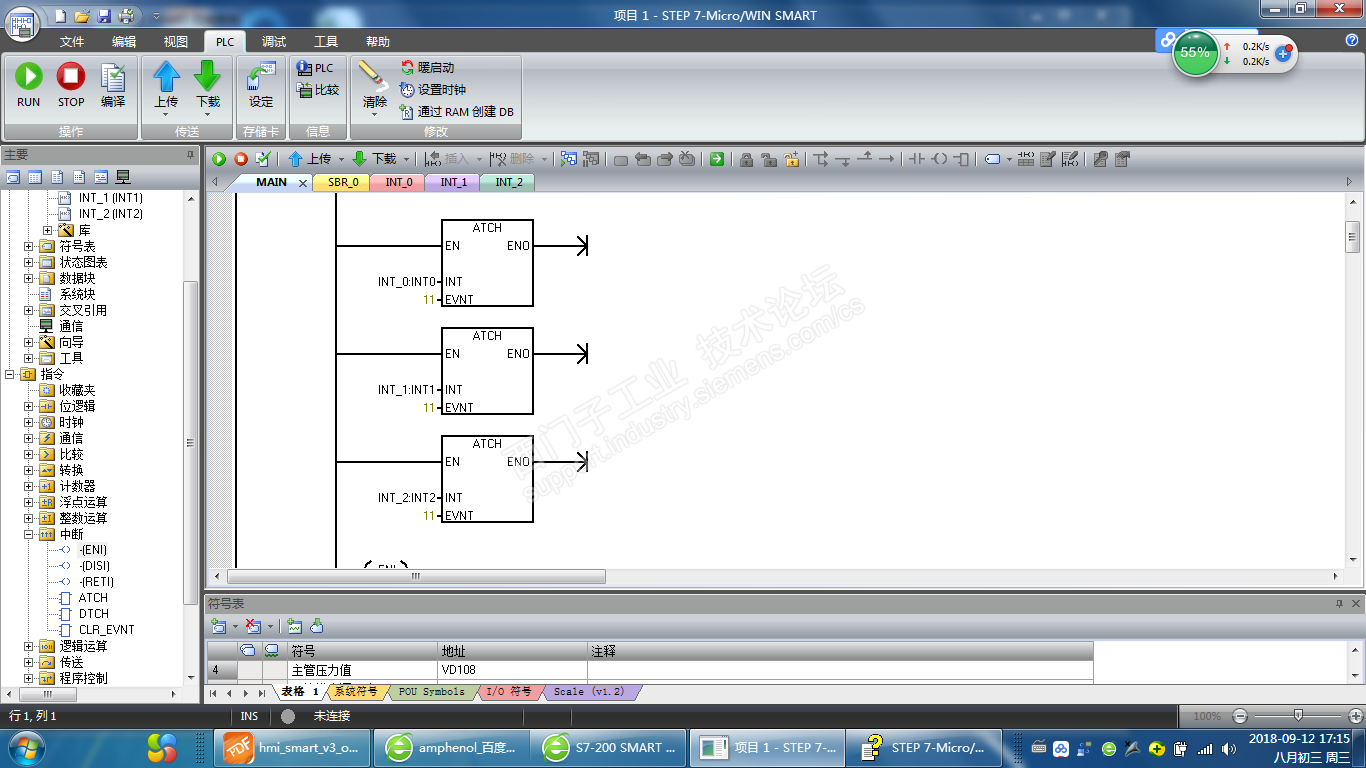Open the 上传 dropdown arrow in the editor toolbar

point(341,159)
